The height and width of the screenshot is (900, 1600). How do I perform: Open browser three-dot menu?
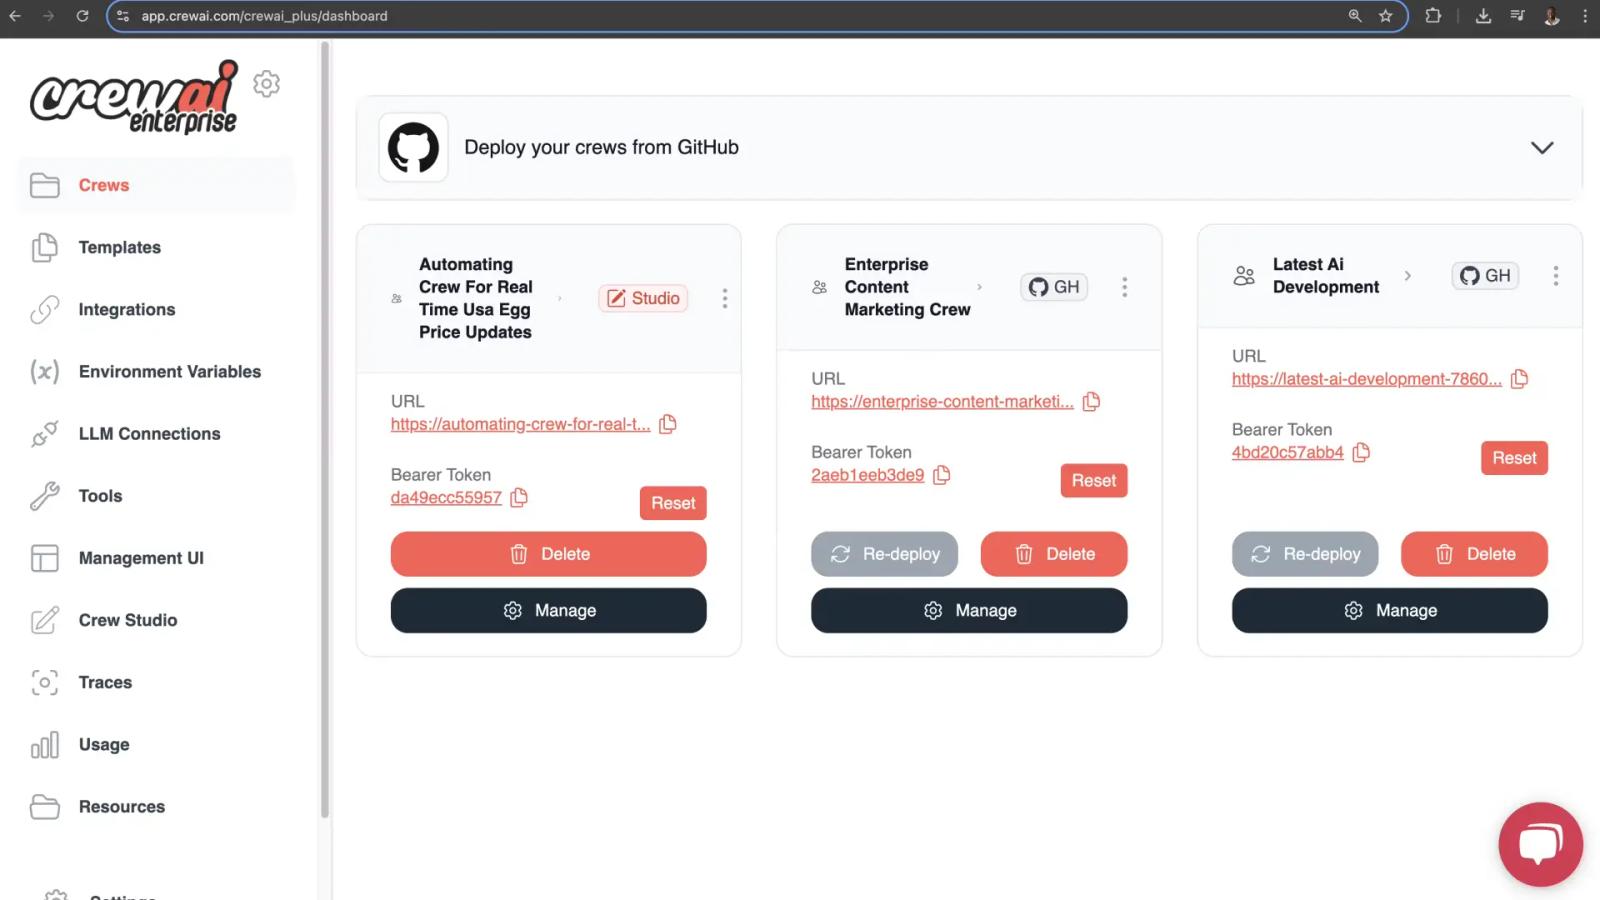pos(1585,16)
